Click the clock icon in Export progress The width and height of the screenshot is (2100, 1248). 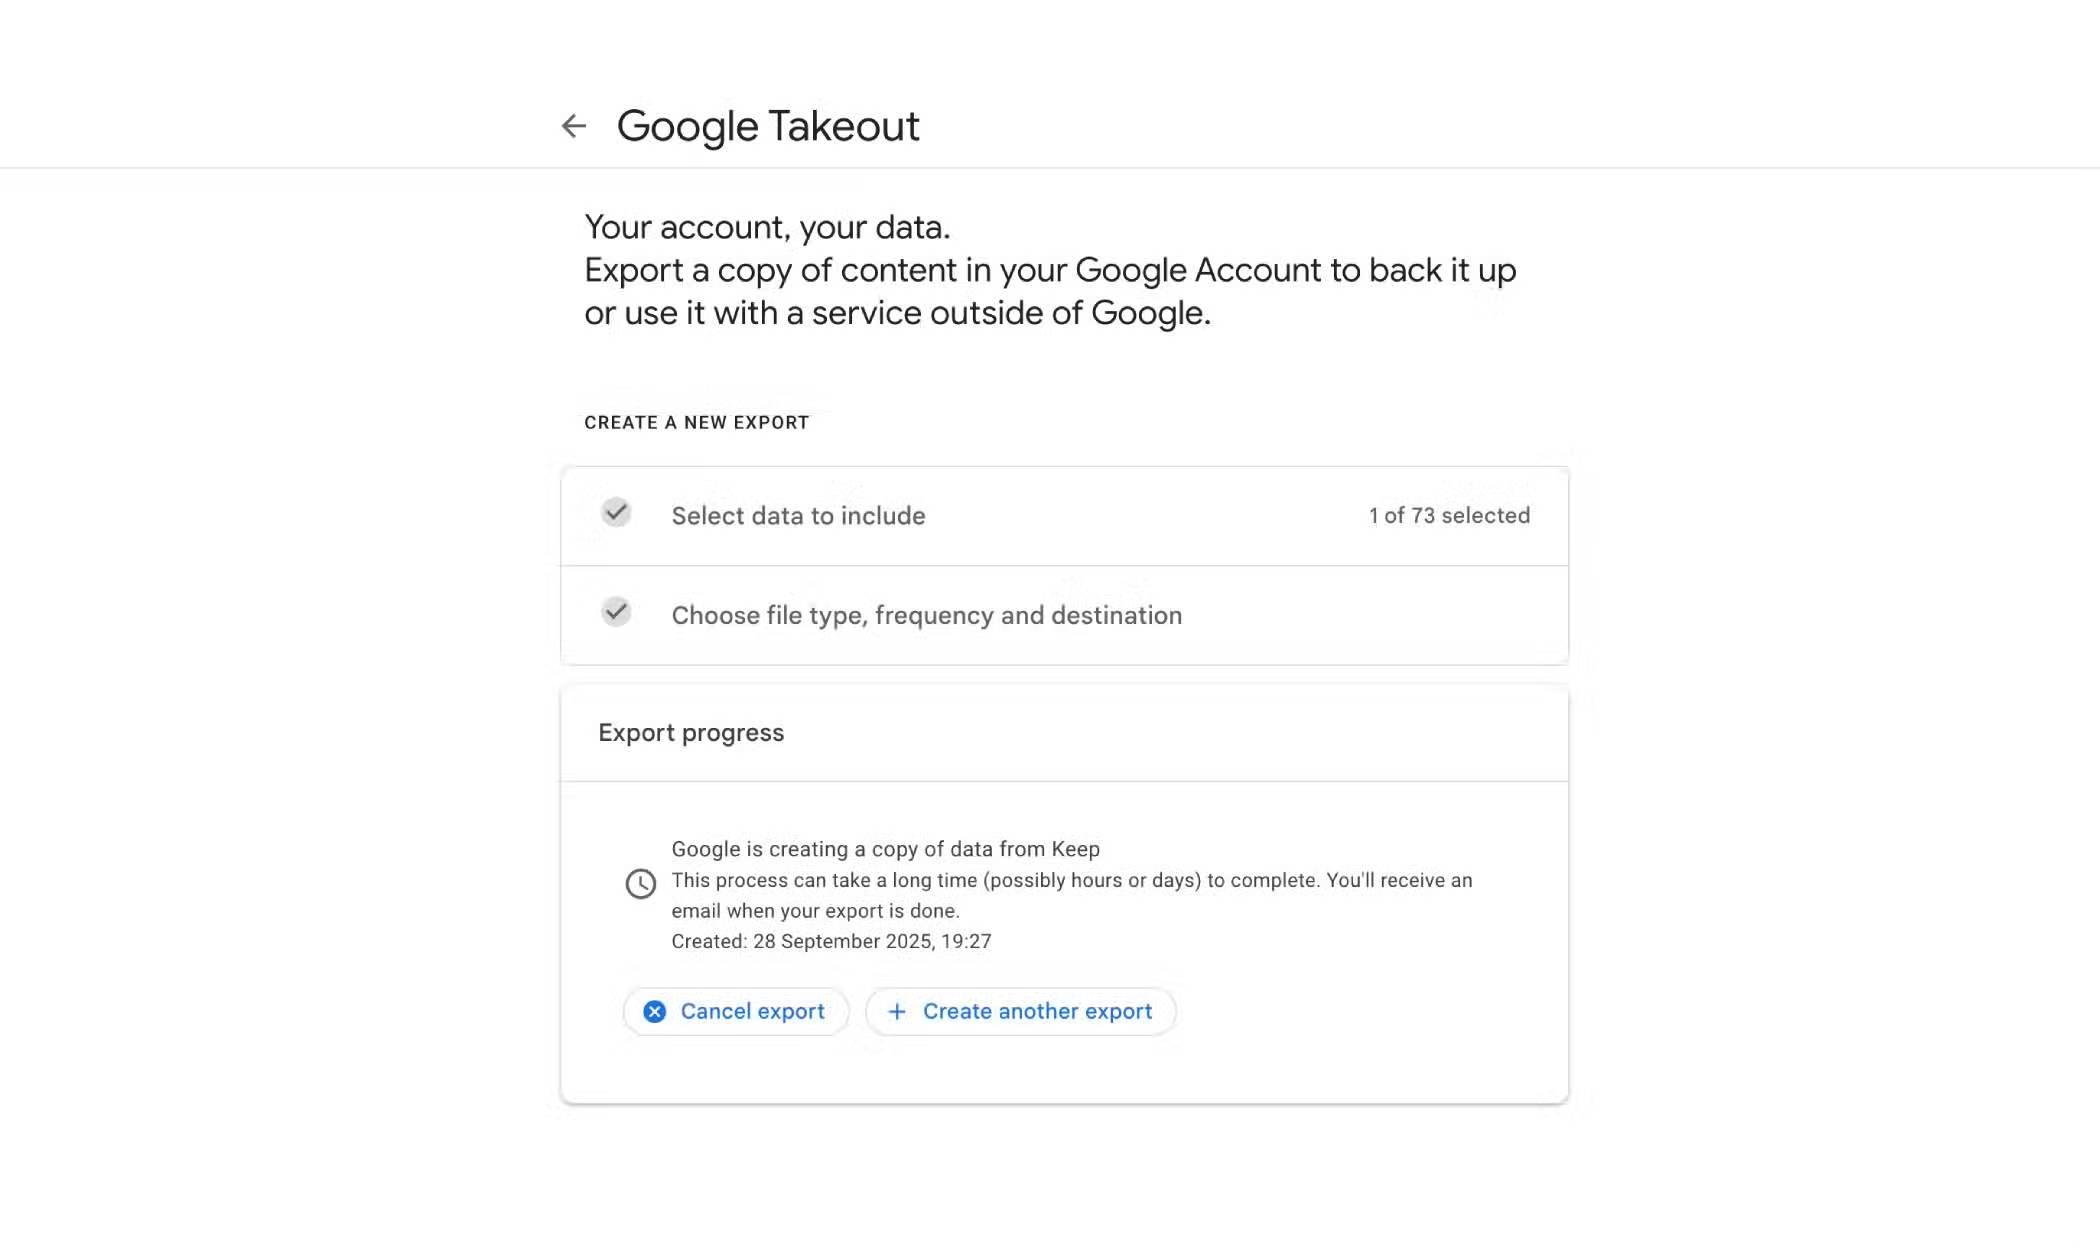pyautogui.click(x=641, y=884)
